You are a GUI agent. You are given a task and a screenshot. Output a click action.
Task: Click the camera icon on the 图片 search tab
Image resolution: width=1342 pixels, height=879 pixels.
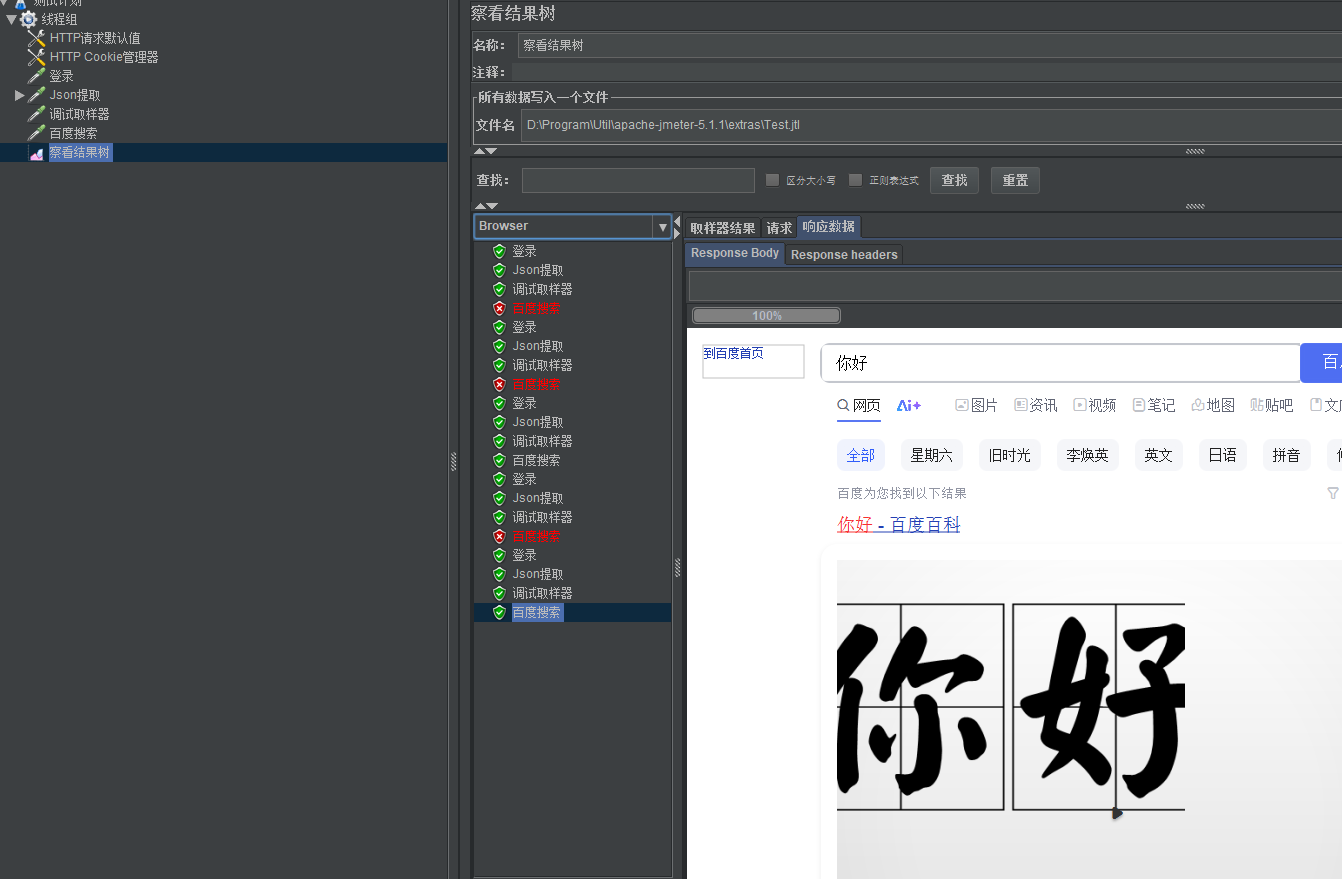tap(961, 404)
